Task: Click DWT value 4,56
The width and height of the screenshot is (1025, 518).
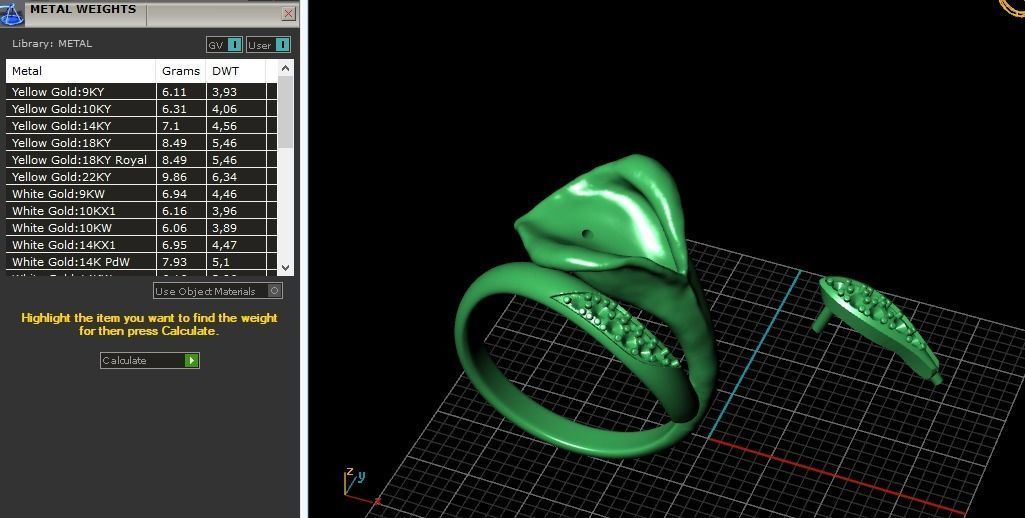Action: 224,126
